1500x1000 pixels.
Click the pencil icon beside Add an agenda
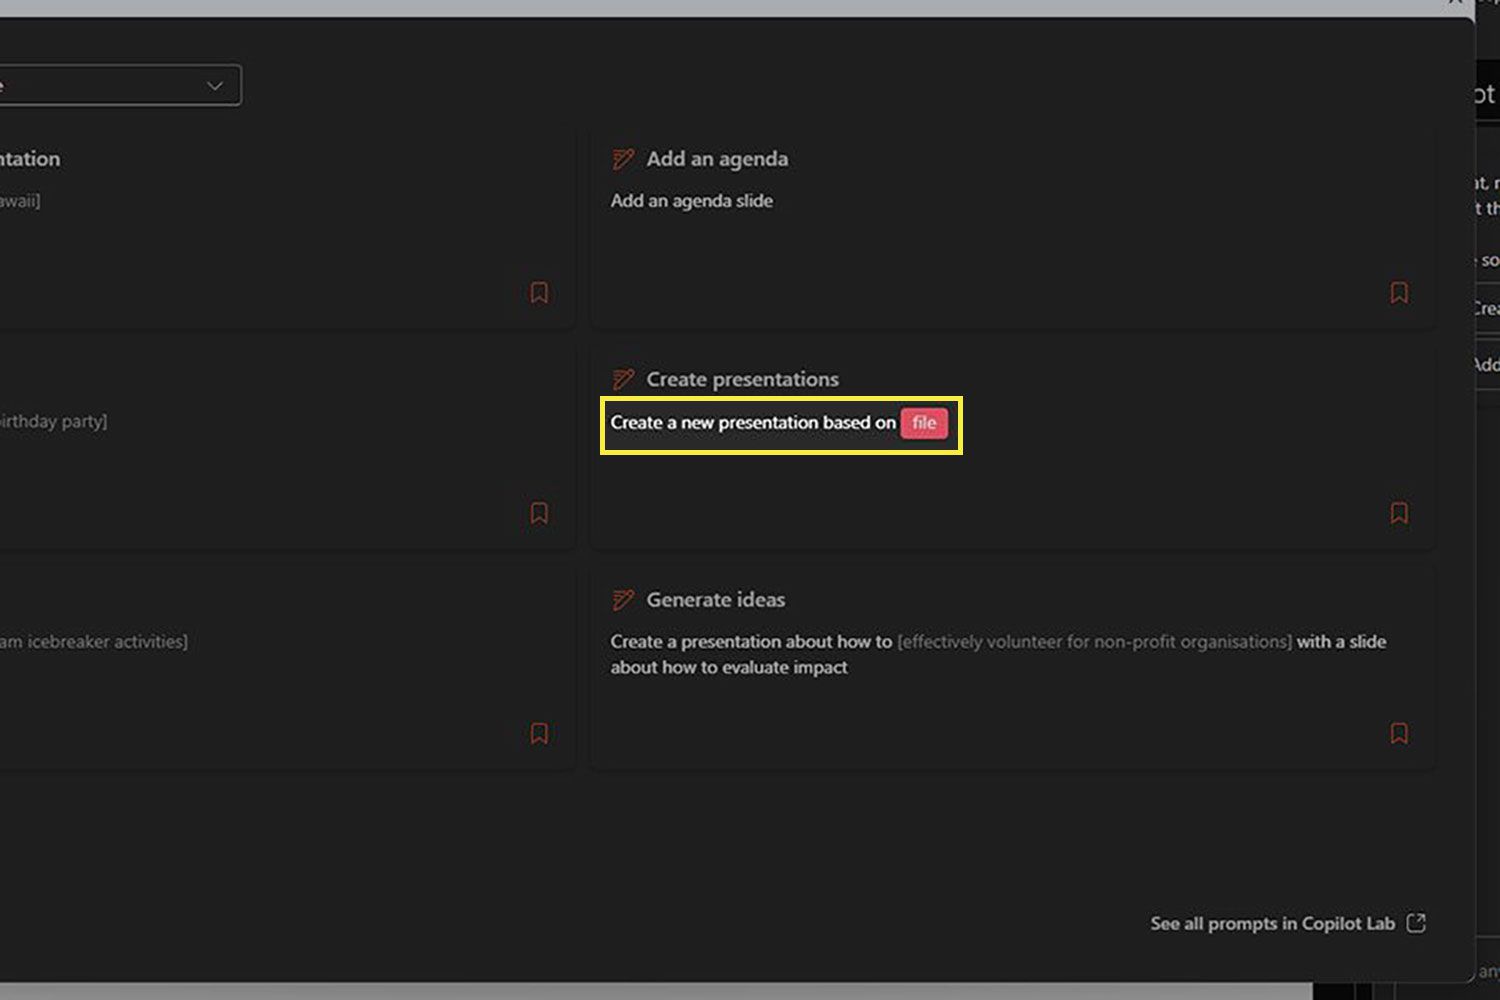click(x=623, y=159)
